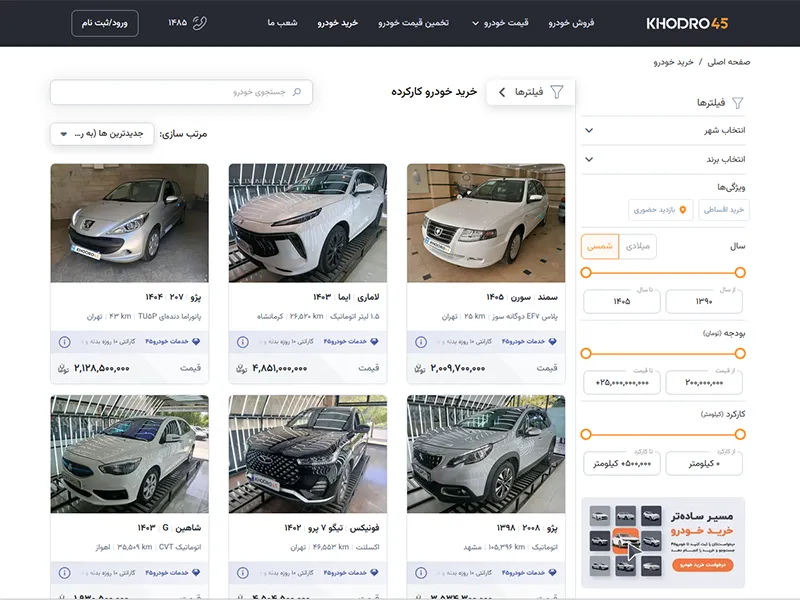Click the year slider left handle
Image resolution: width=800 pixels, height=600 pixels.
tap(586, 272)
